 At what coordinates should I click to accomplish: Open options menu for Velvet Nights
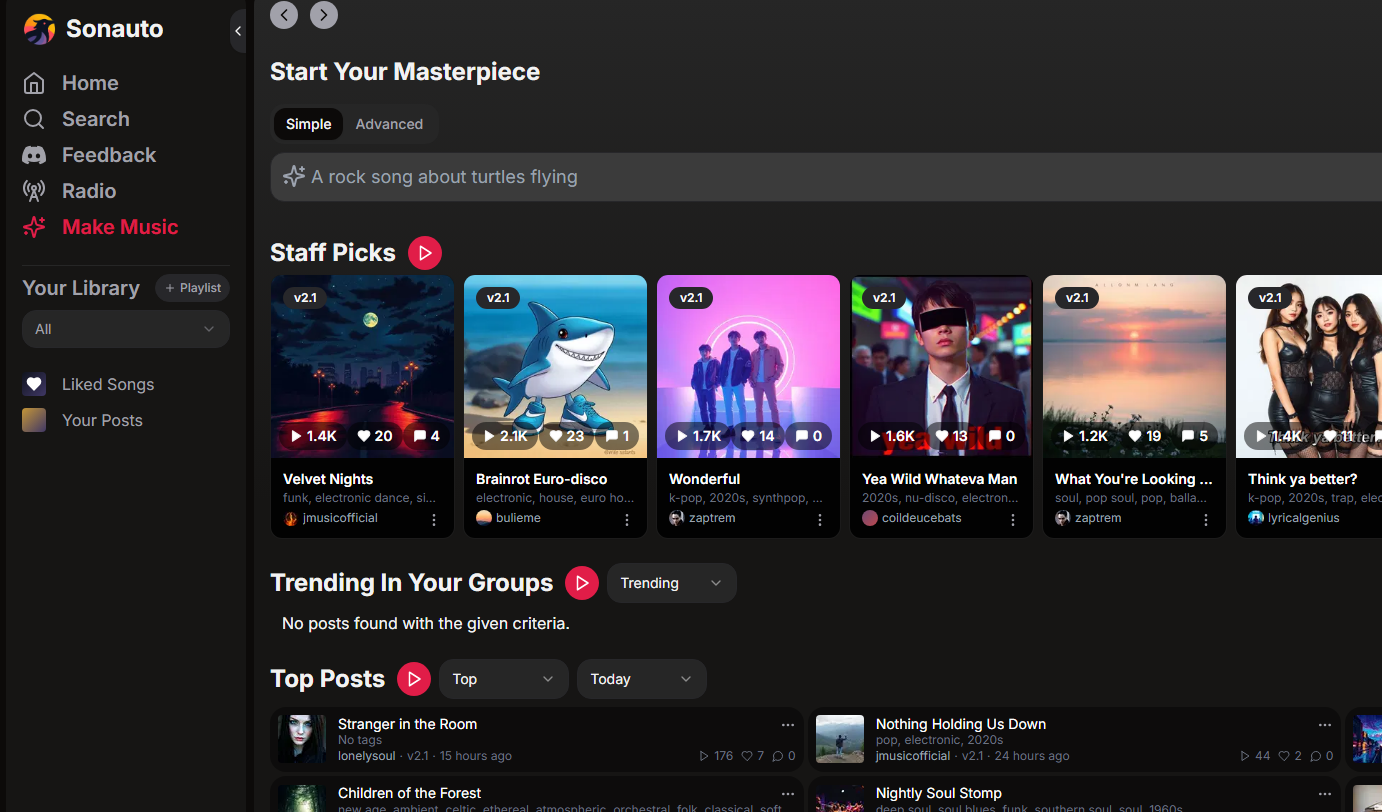pos(434,519)
